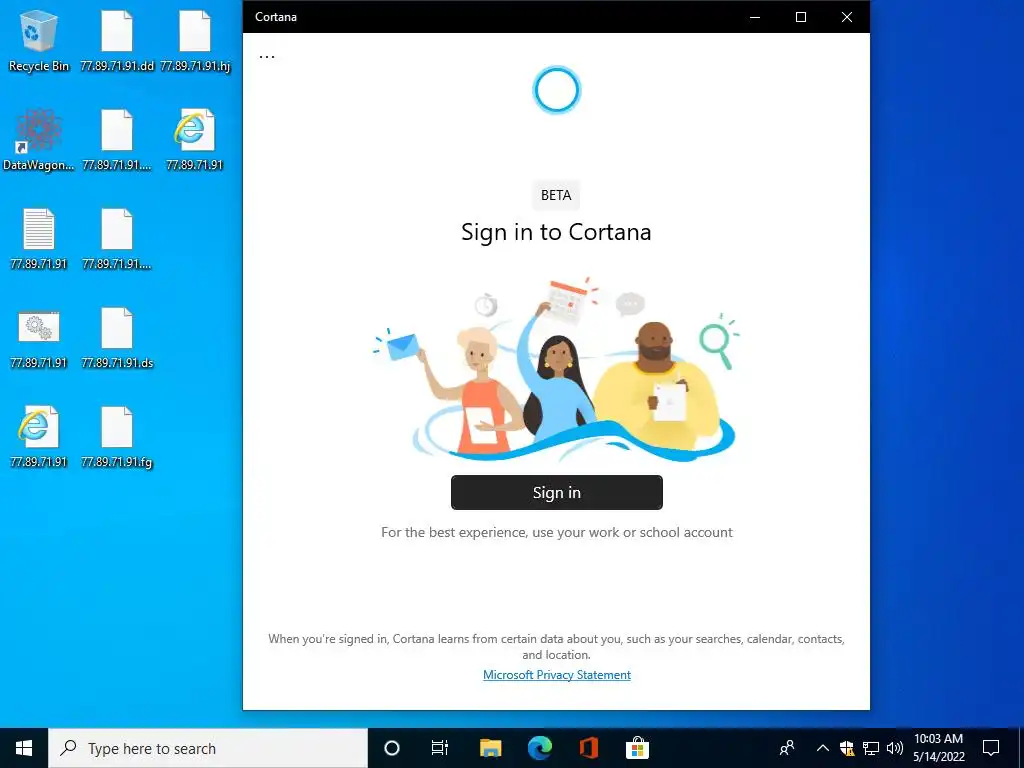This screenshot has width=1024, height=768.
Task: Select the 77.89.71.91.dd file icon
Action: coord(117,40)
